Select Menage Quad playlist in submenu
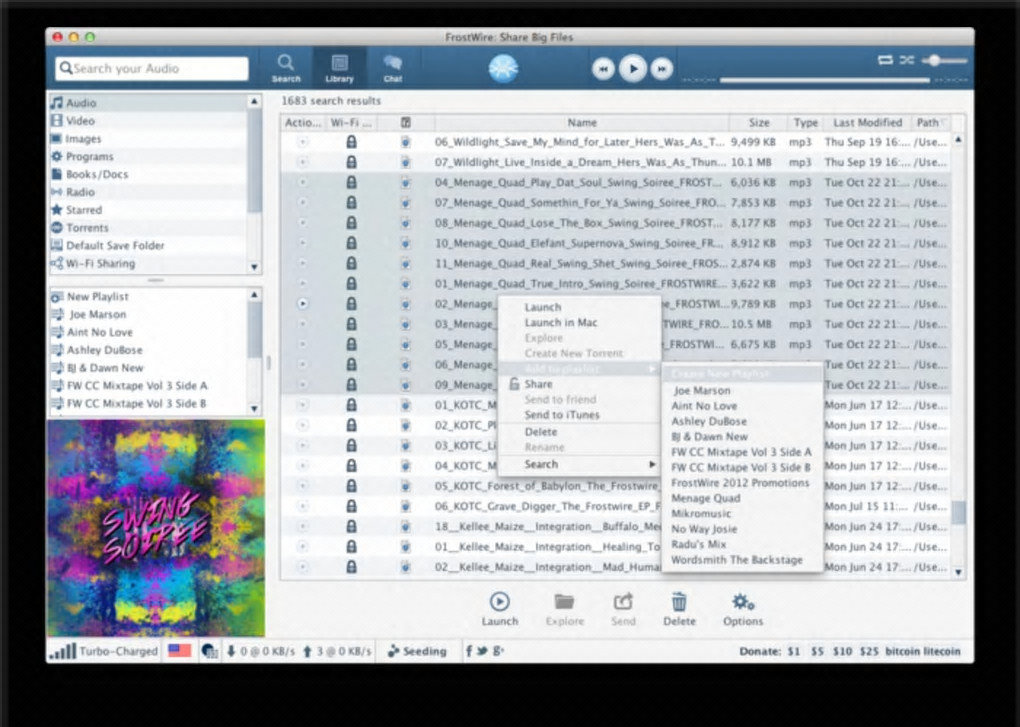 705,498
